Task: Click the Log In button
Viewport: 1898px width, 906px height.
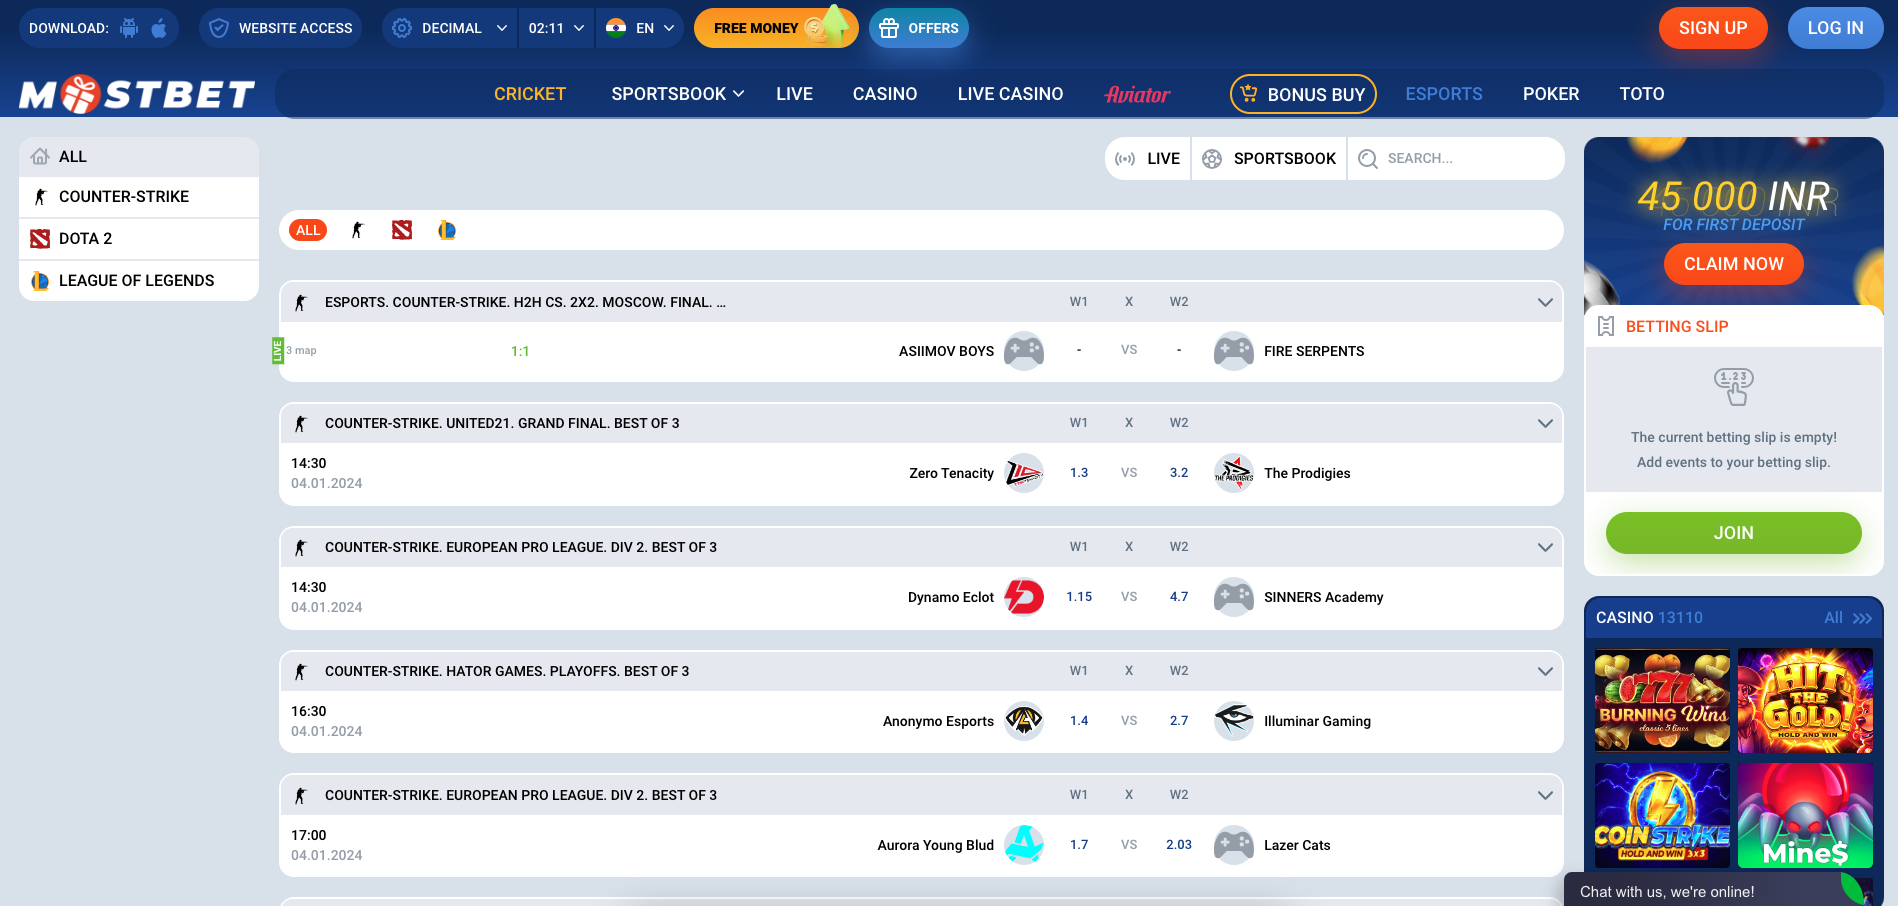Action: [x=1835, y=28]
